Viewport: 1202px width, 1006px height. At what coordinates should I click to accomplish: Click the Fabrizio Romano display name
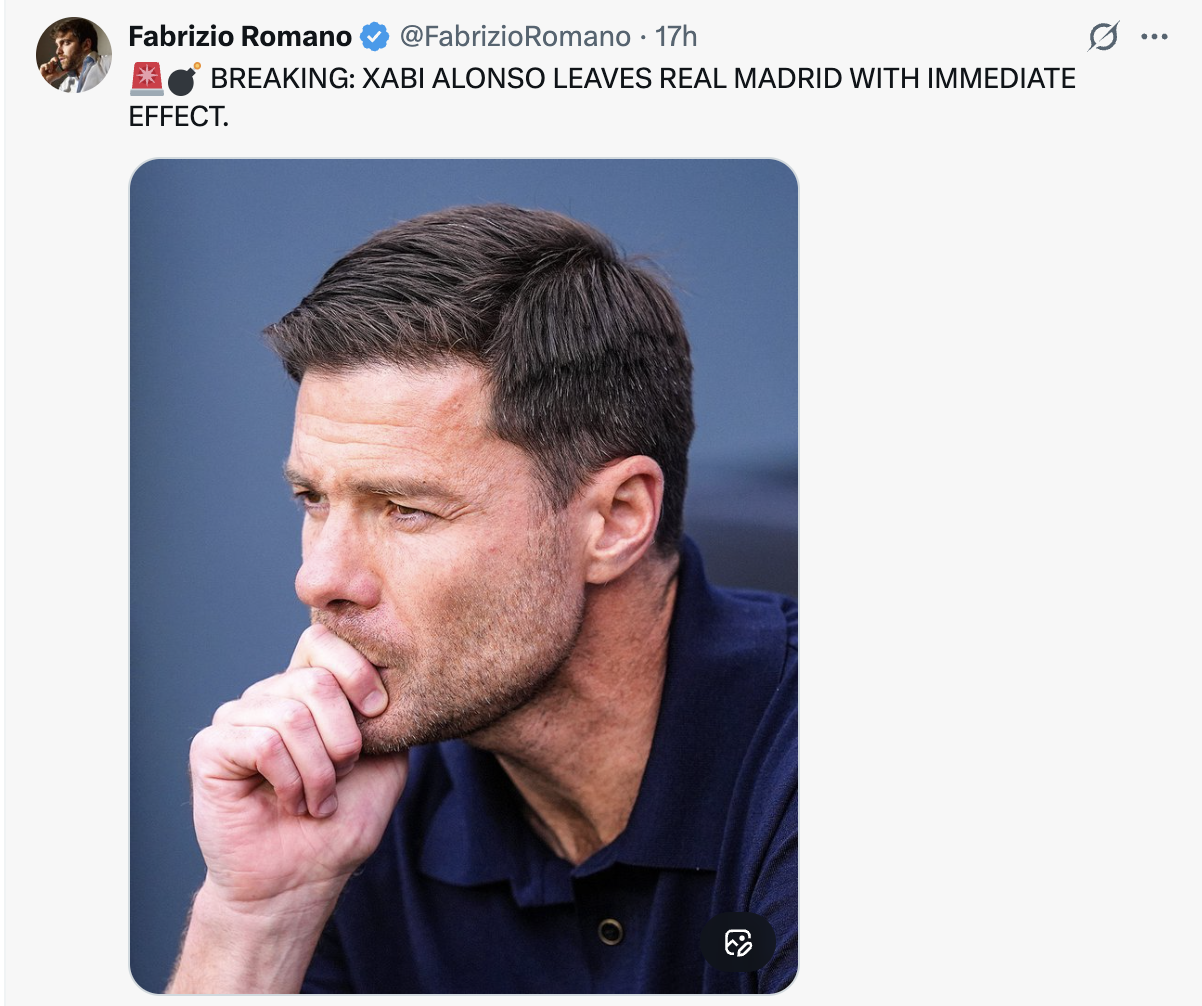click(240, 37)
